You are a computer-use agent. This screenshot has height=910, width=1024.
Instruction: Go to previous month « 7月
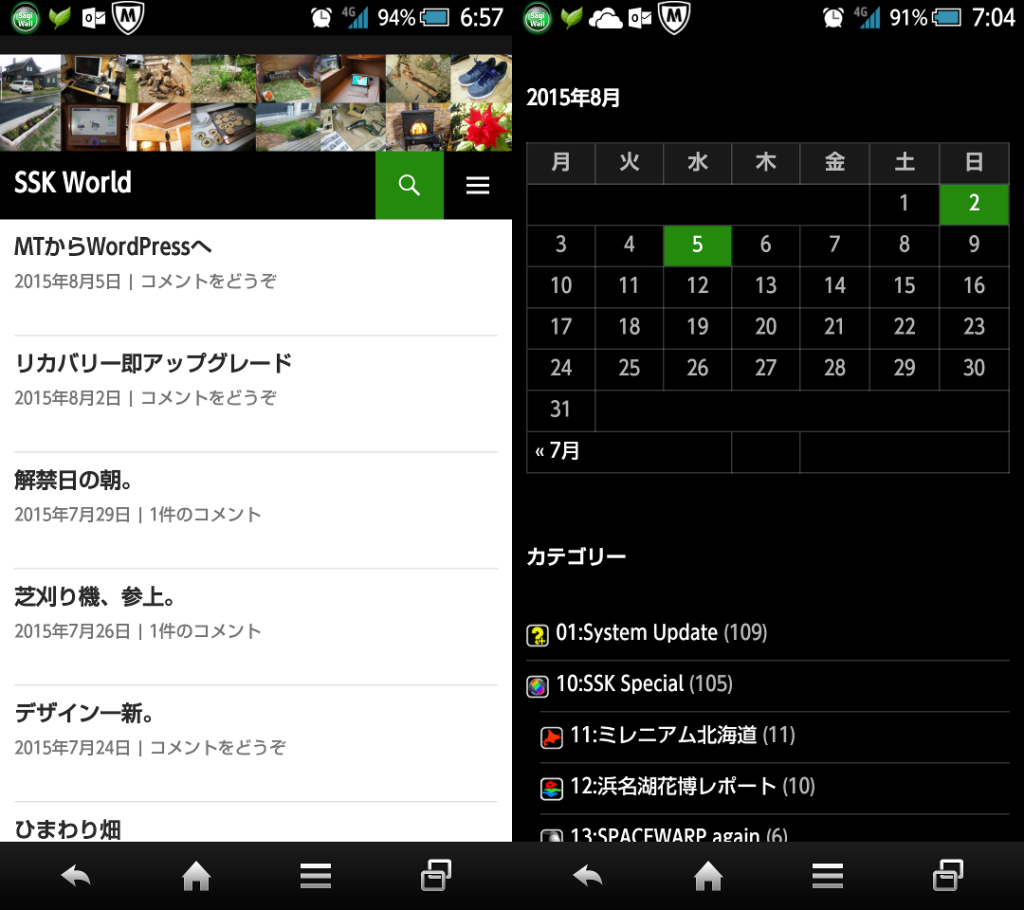(x=558, y=452)
